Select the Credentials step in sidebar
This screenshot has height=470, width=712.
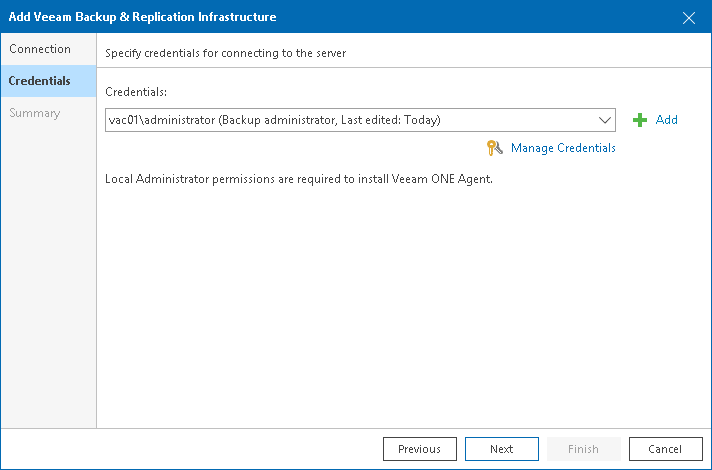[x=40, y=81]
